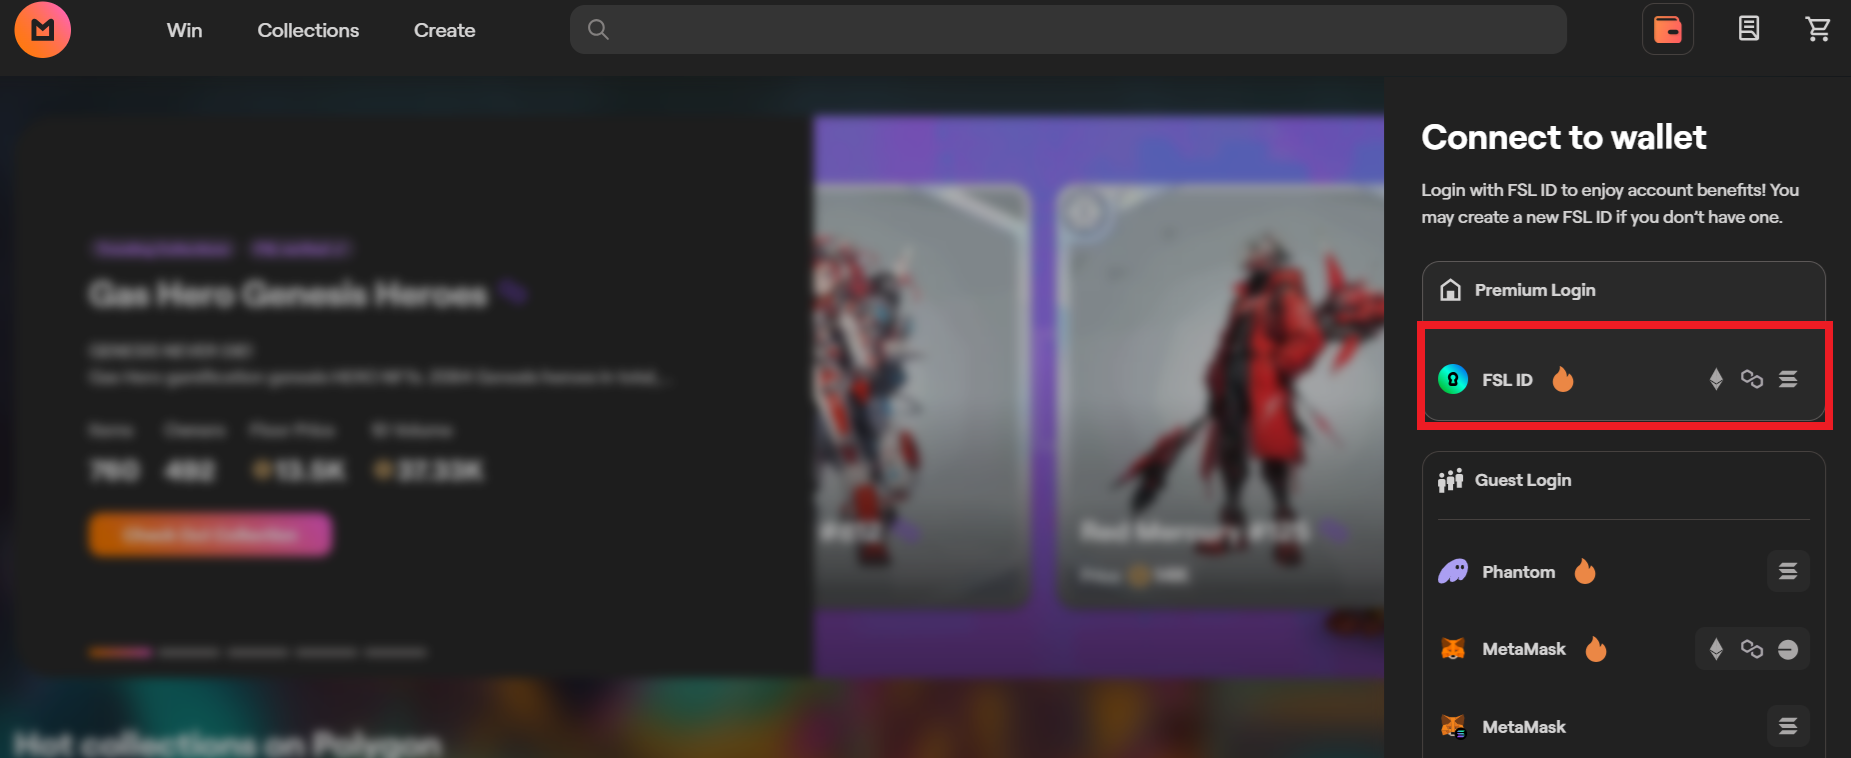Connect with MetaMask with flame badge
The image size is (1851, 758).
[1624, 649]
